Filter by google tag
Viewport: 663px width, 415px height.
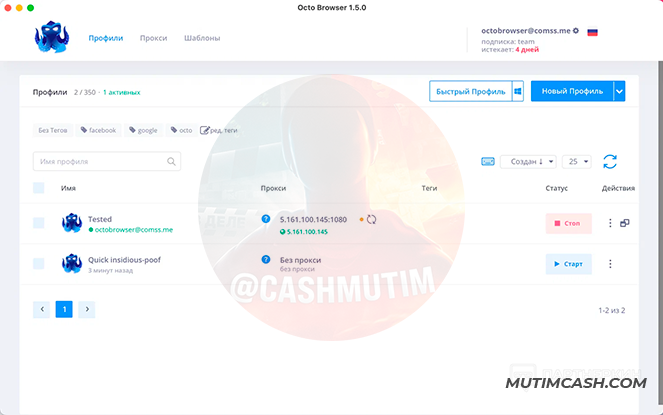(x=143, y=130)
